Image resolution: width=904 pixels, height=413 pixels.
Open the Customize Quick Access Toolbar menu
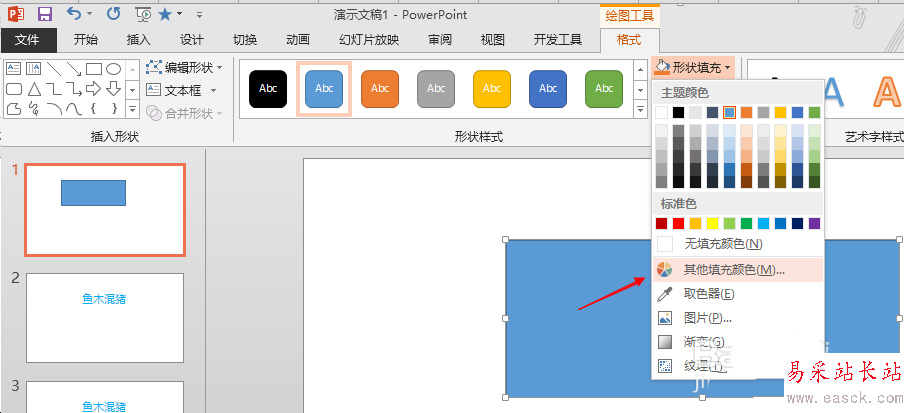[x=199, y=14]
